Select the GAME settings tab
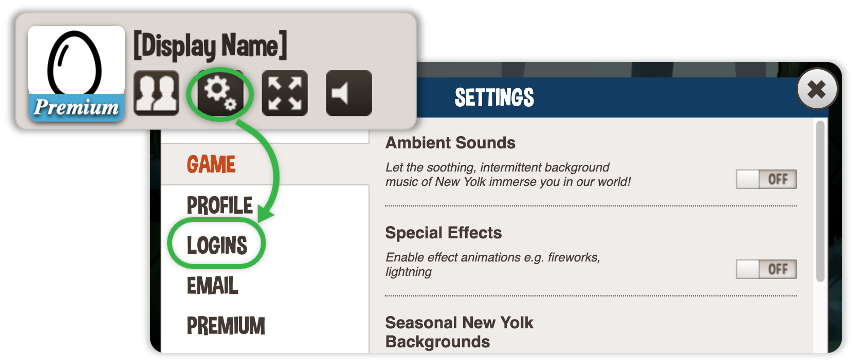The image size is (854, 364). (211, 165)
